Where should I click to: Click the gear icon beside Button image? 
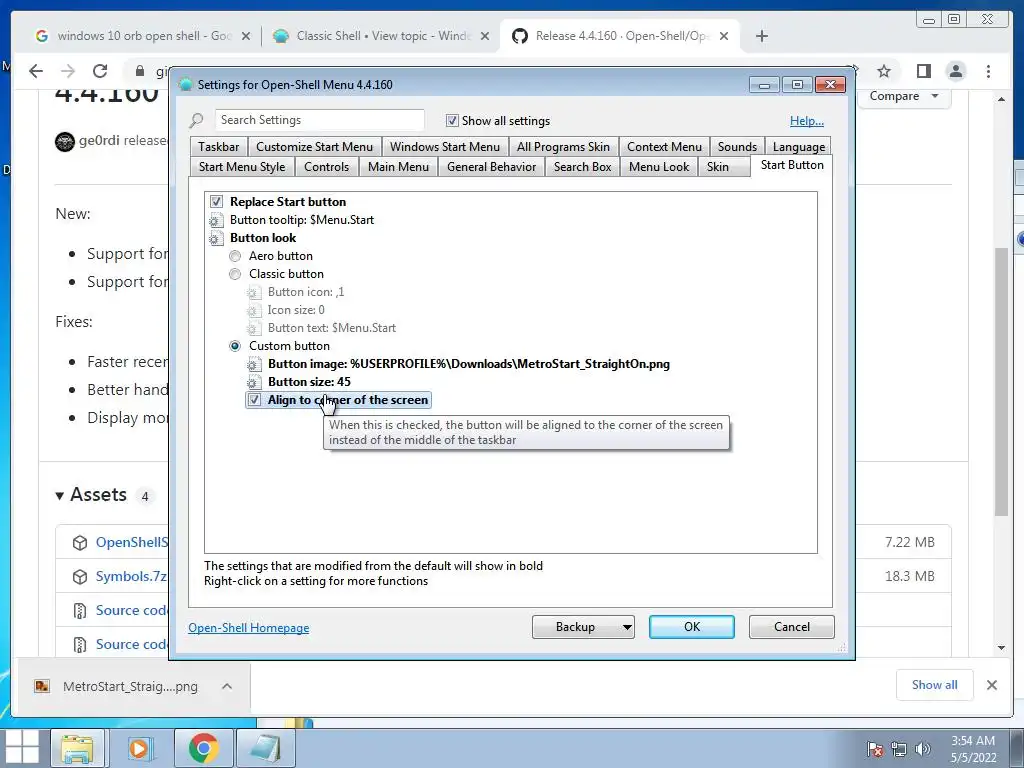point(254,364)
